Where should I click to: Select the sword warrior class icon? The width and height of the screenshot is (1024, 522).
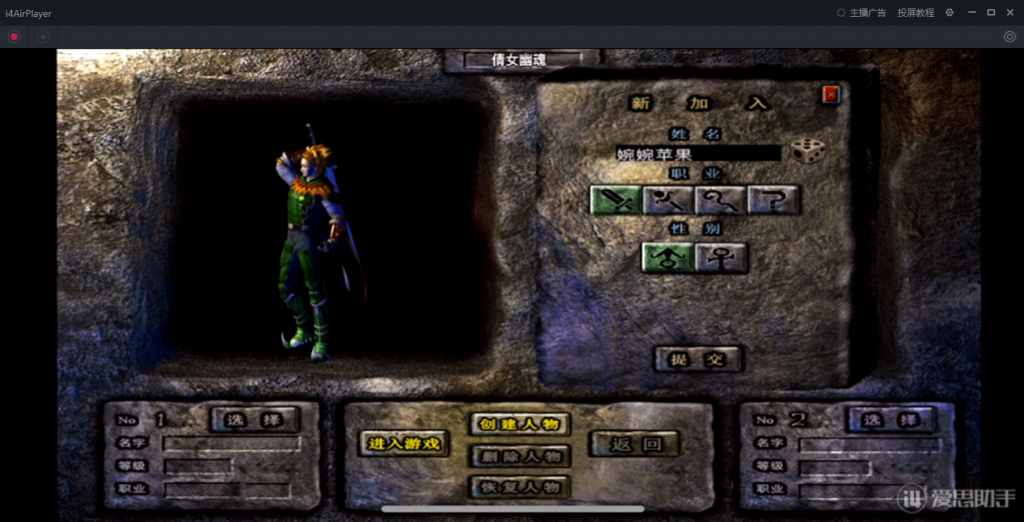pyautogui.click(x=615, y=200)
